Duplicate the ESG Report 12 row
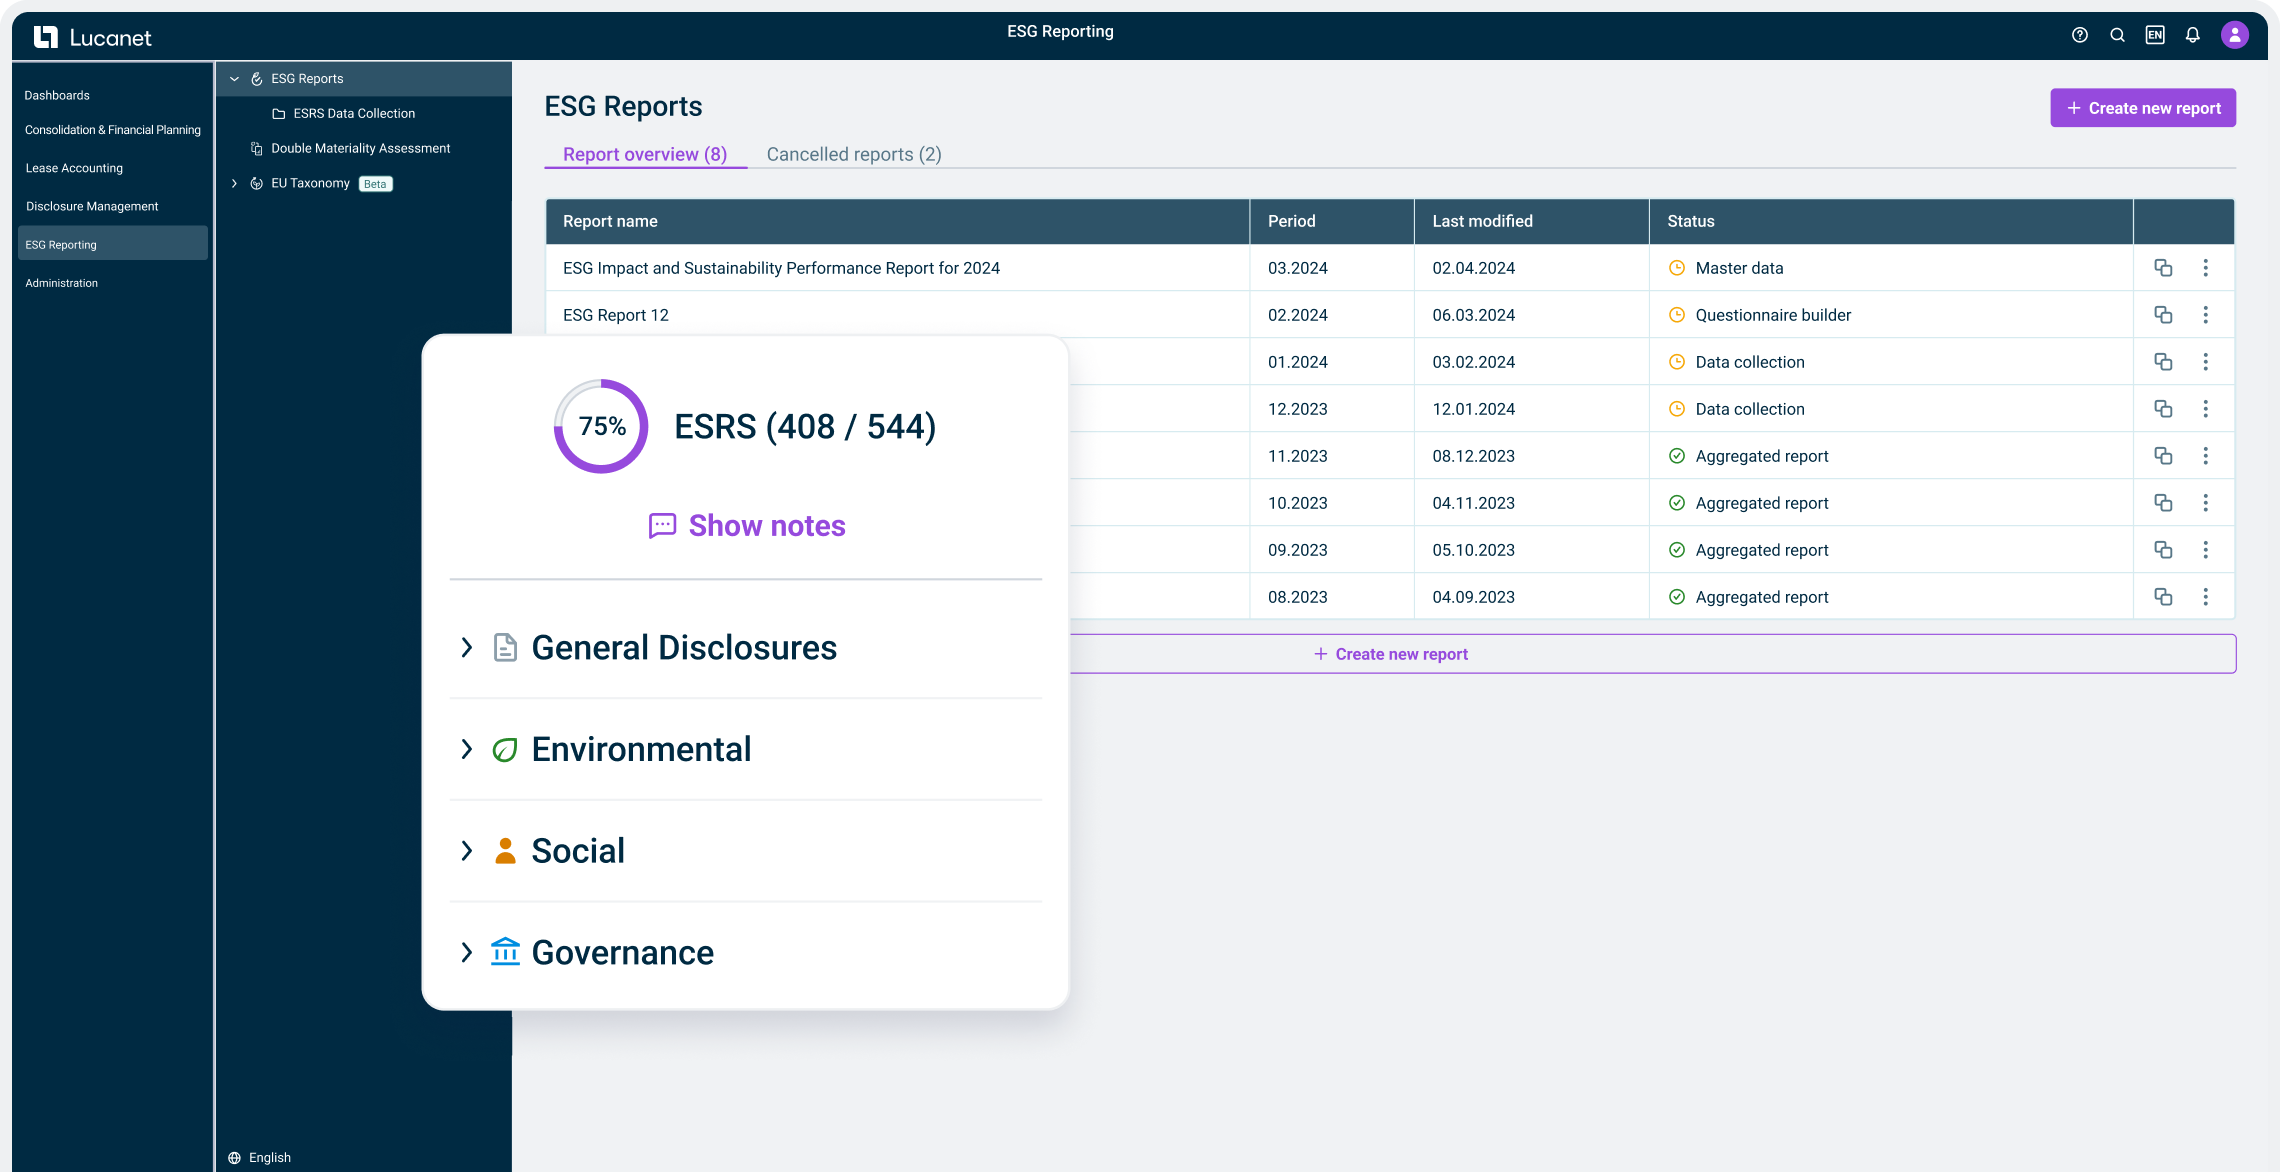This screenshot has width=2280, height=1172. 2163,315
